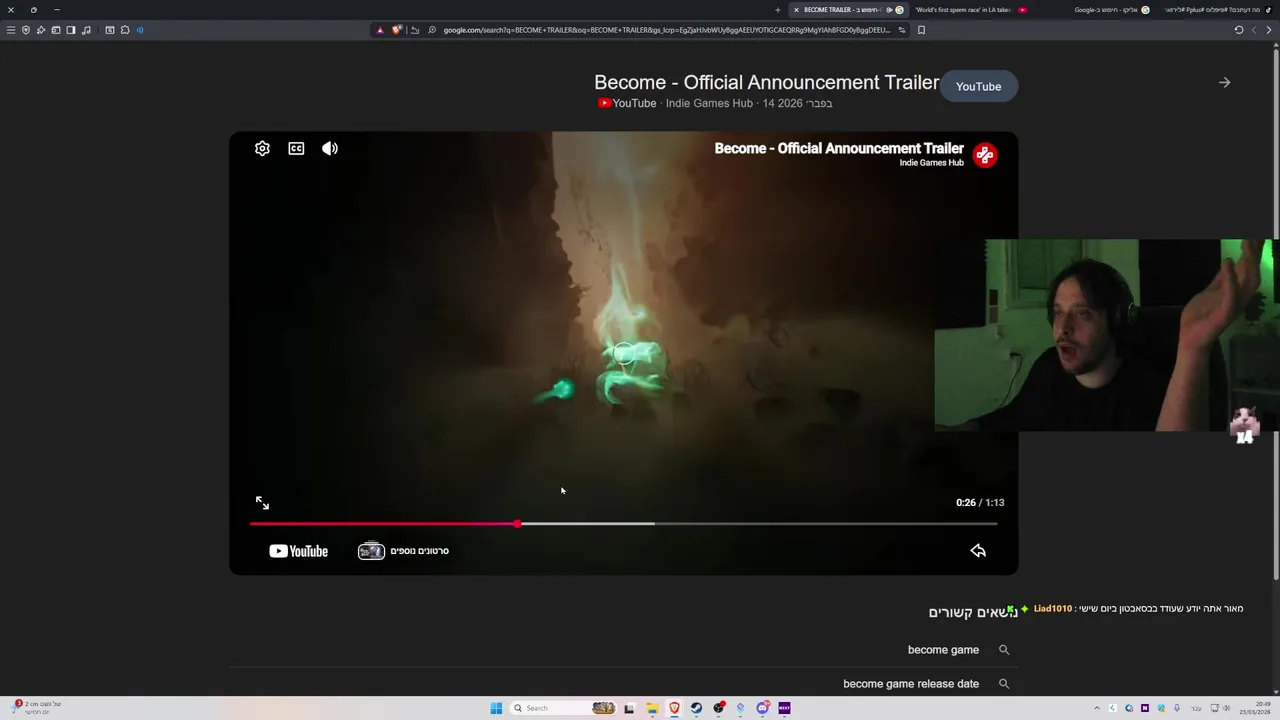This screenshot has width=1280, height=720.
Task: Switch to the TikTok tab
Action: tap(1218, 10)
